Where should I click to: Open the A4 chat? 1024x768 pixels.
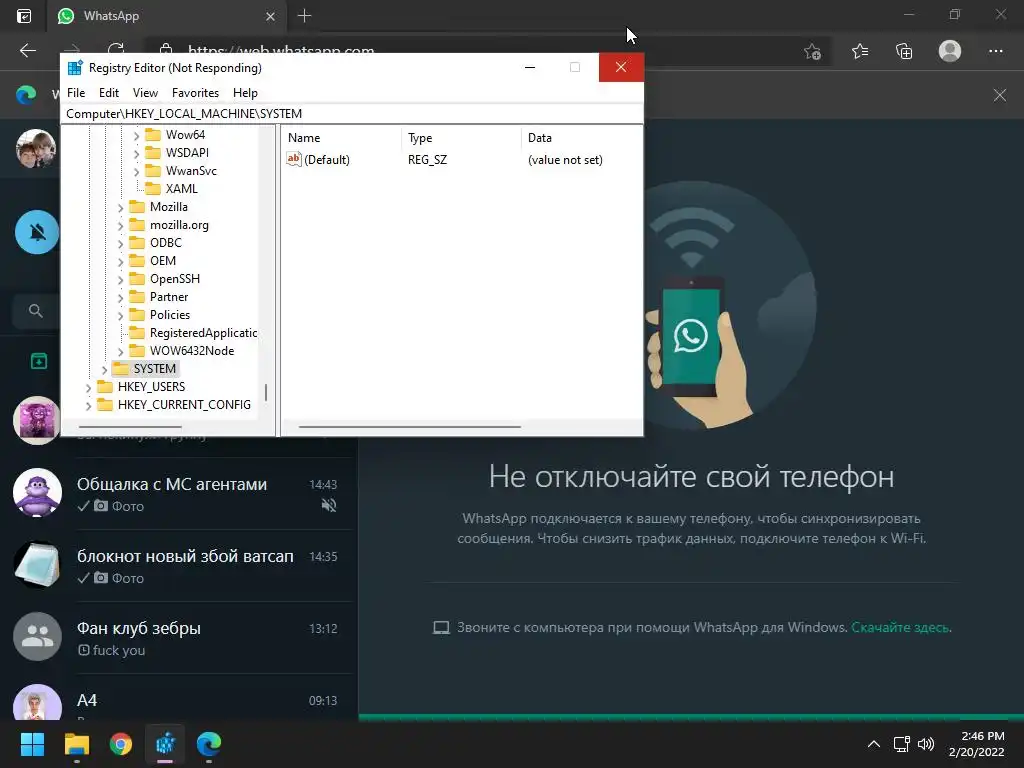tap(179, 697)
